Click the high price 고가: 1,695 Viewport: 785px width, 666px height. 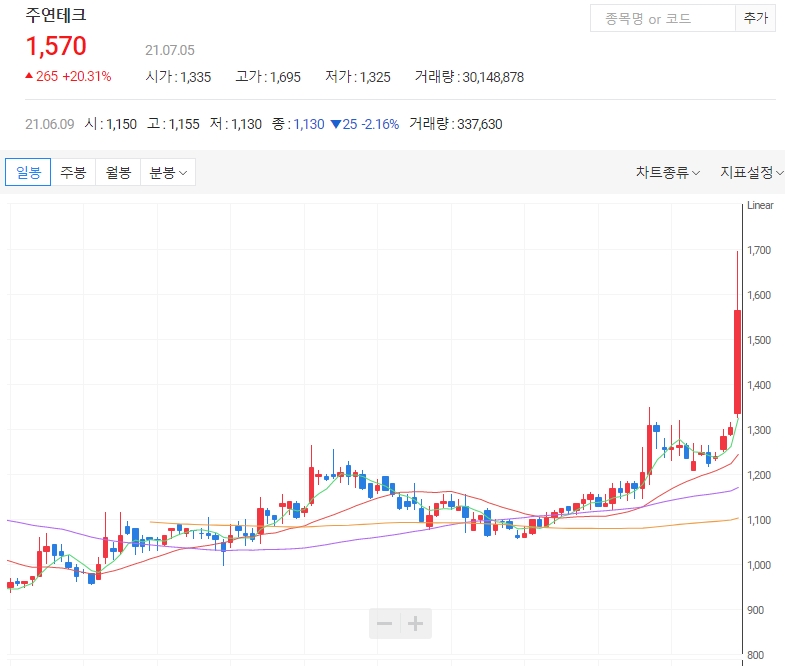268,77
